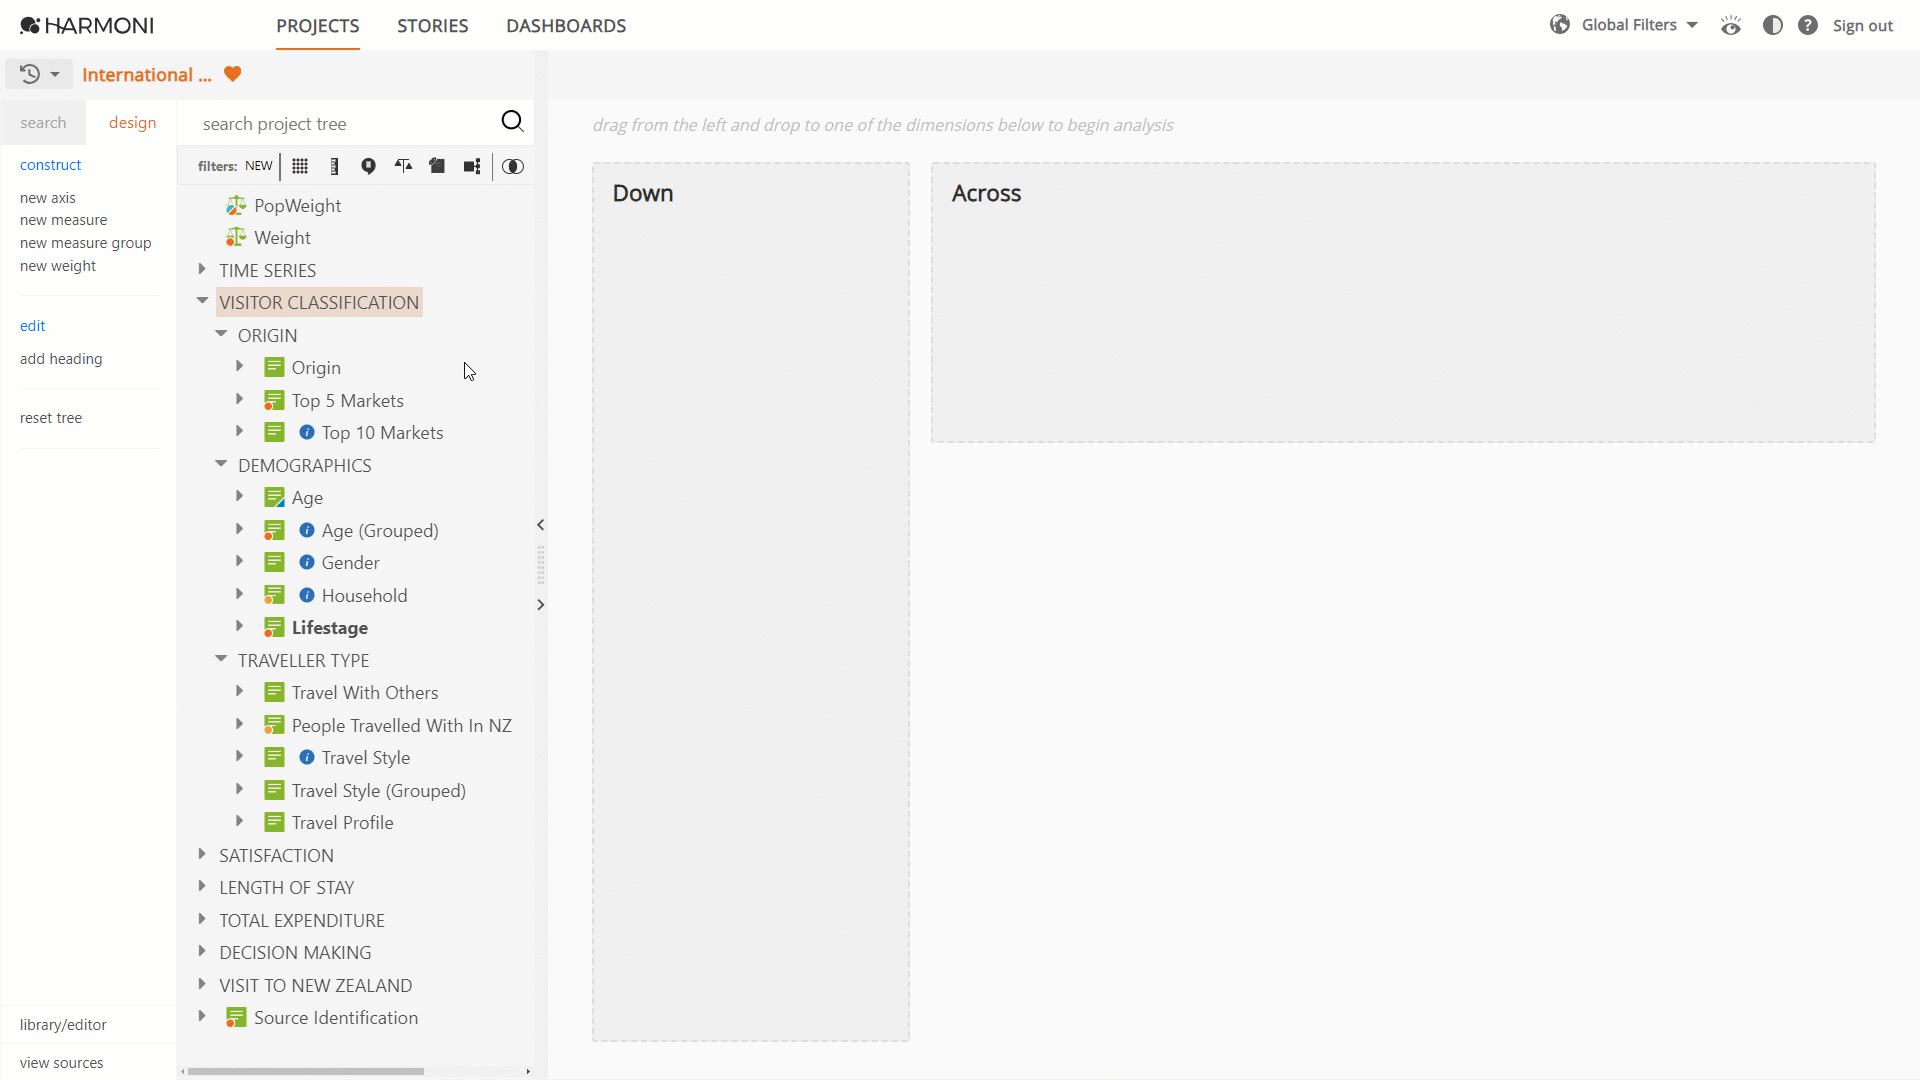Image resolution: width=1920 pixels, height=1080 pixels.
Task: Expand the Travel With Others arrow
Action: tap(239, 691)
